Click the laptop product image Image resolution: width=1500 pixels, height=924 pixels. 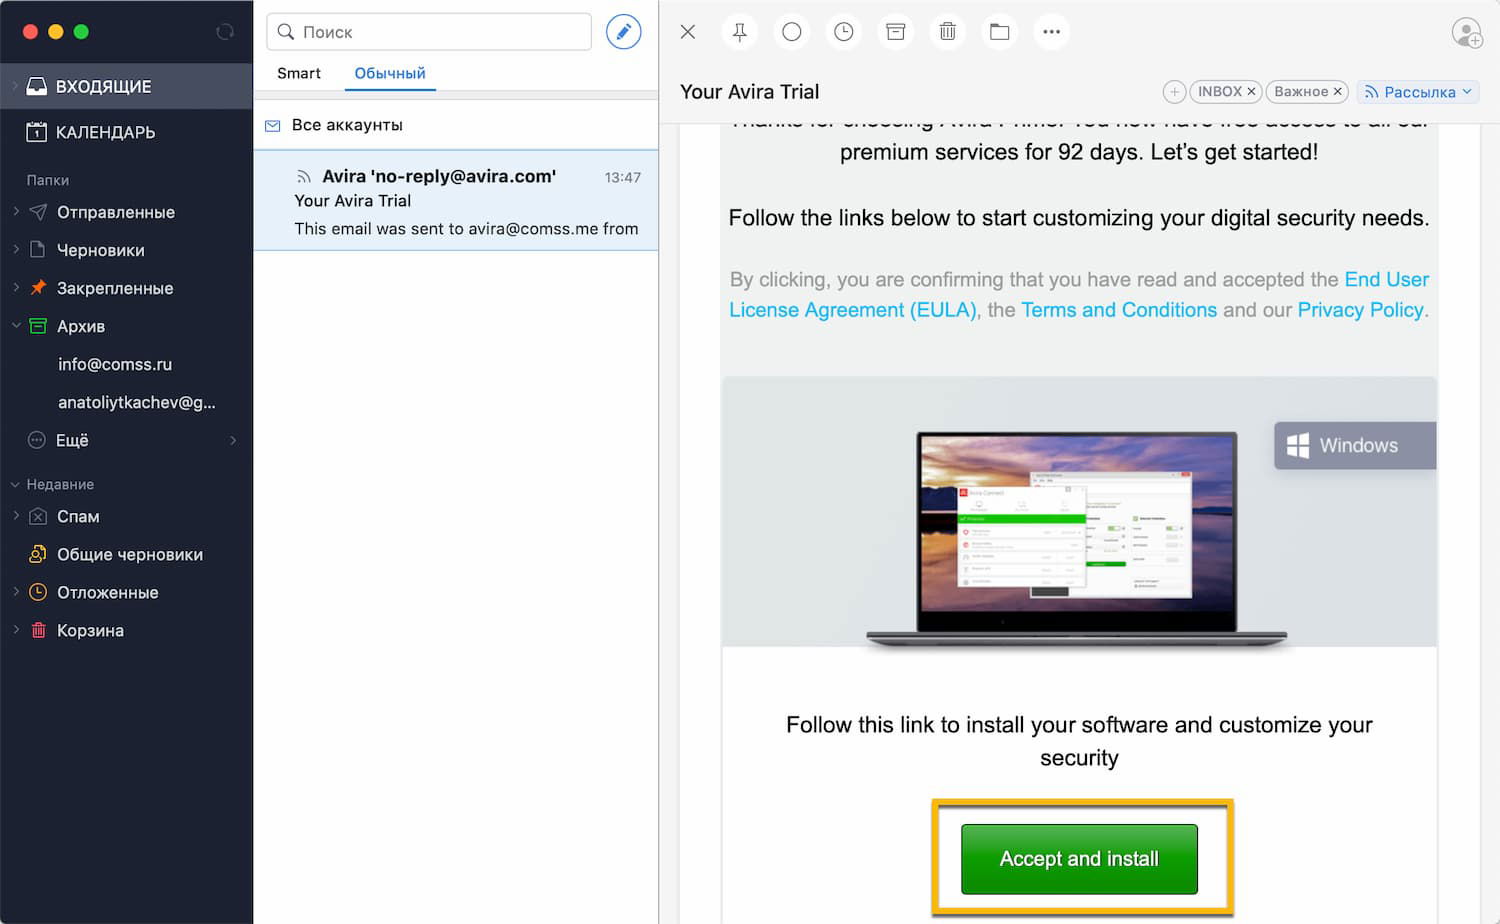(1077, 539)
